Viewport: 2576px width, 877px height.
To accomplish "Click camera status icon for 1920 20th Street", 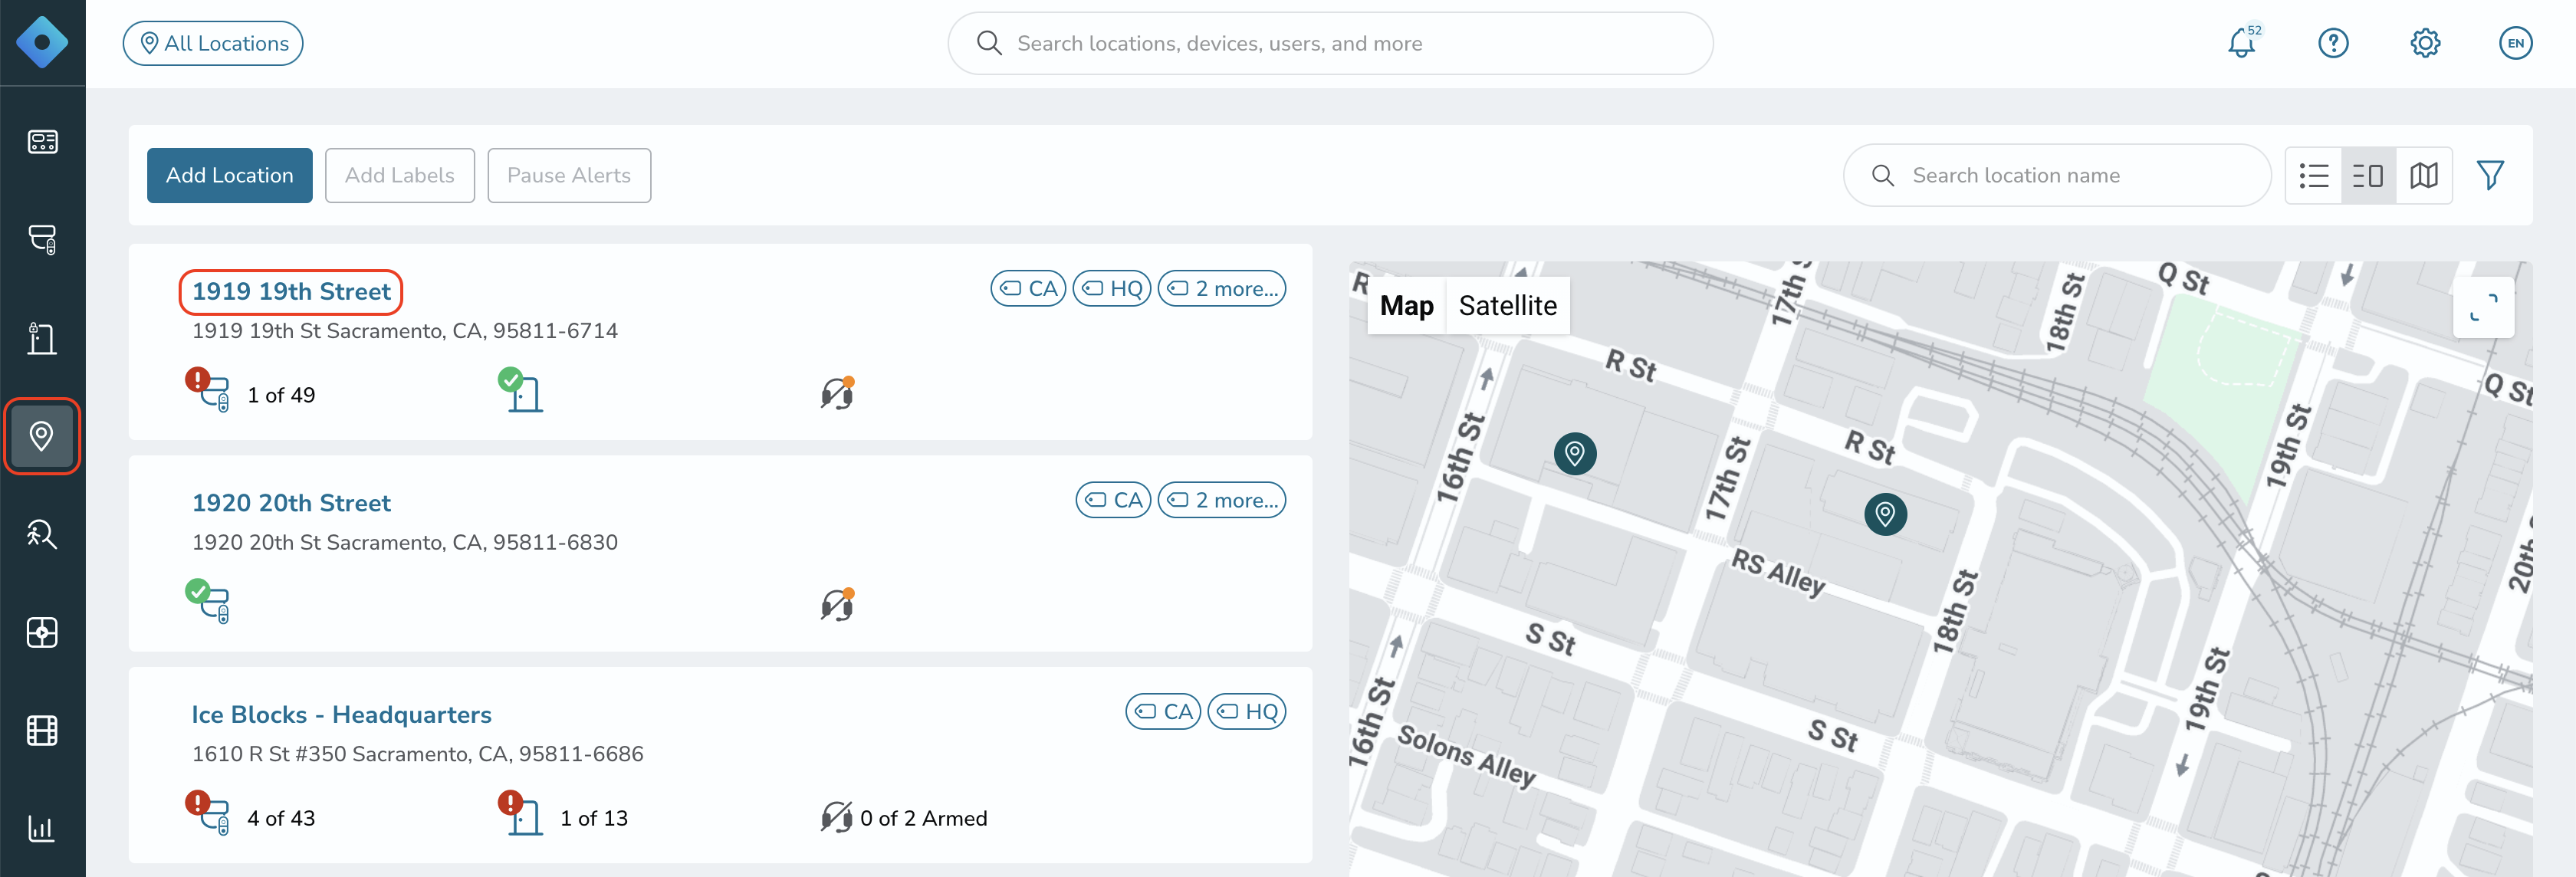I will pos(208,601).
